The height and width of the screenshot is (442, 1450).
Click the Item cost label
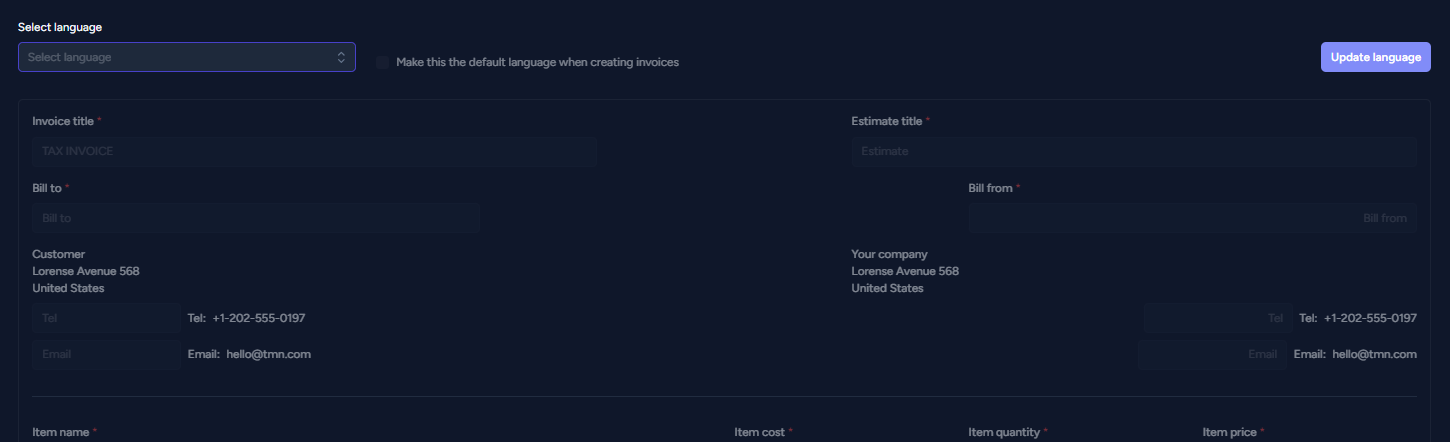(760, 432)
